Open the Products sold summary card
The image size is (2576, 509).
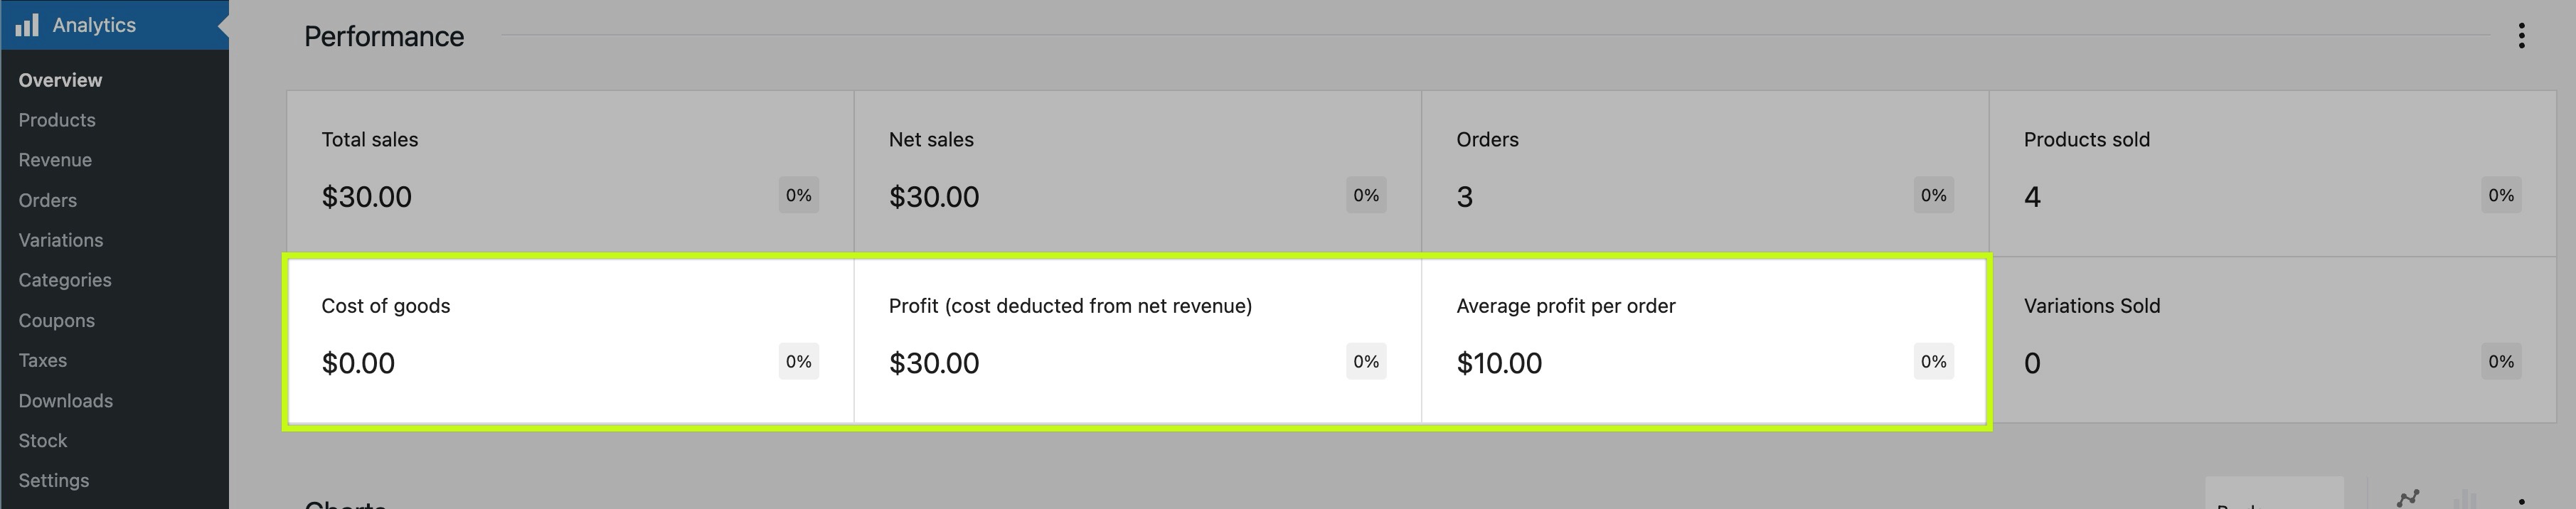pyautogui.click(x=2272, y=171)
